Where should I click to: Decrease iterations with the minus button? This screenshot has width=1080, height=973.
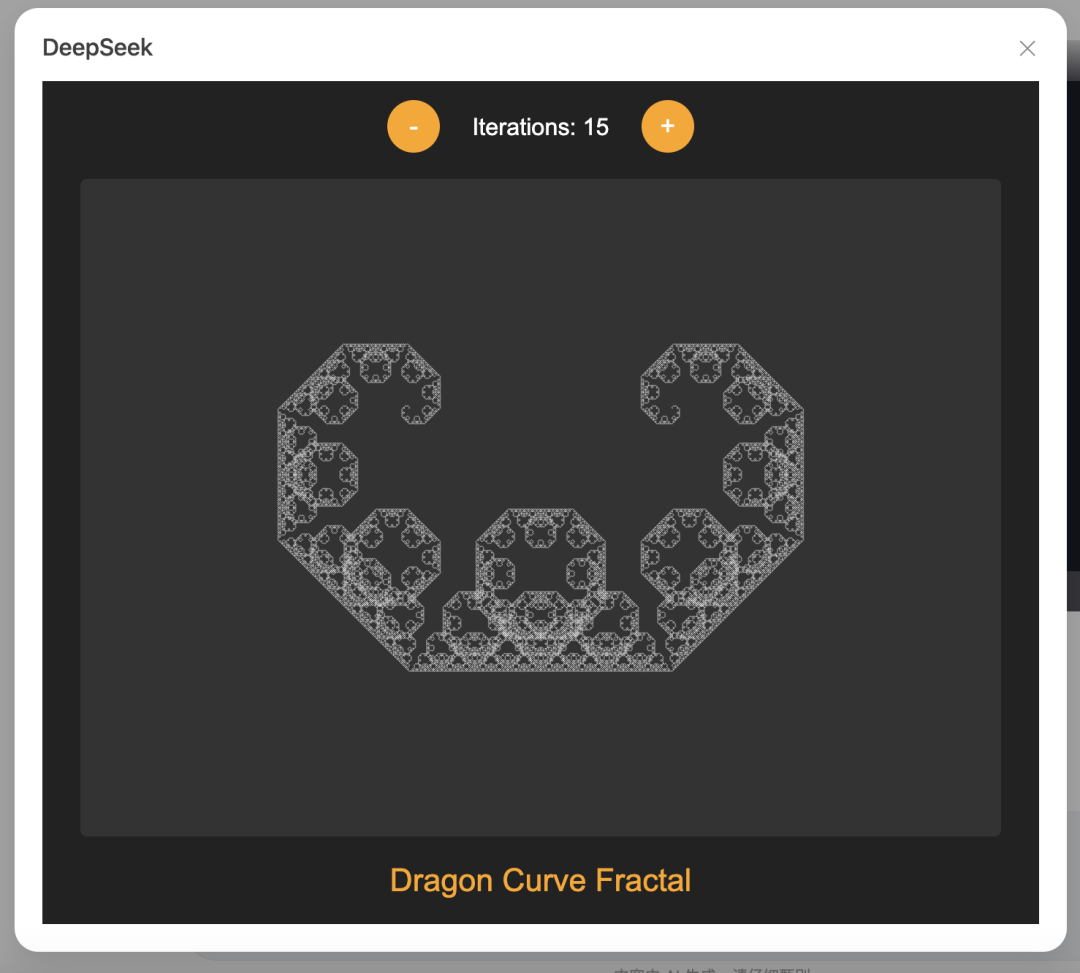click(x=413, y=127)
